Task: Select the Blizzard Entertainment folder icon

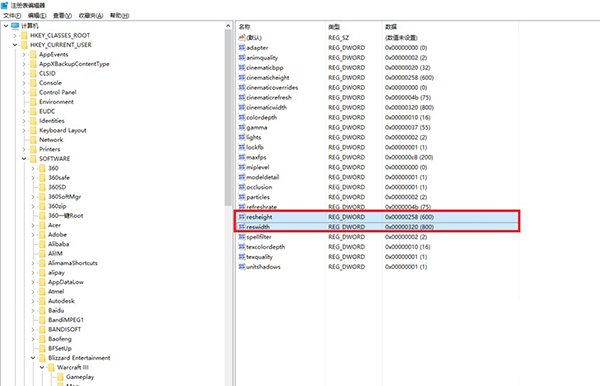Action: 42,358
